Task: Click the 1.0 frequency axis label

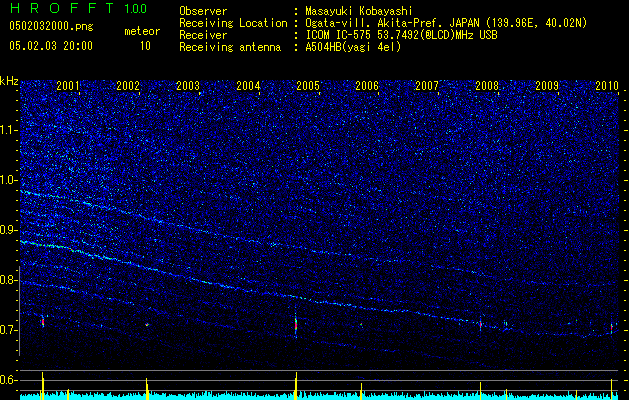Action: (9, 180)
